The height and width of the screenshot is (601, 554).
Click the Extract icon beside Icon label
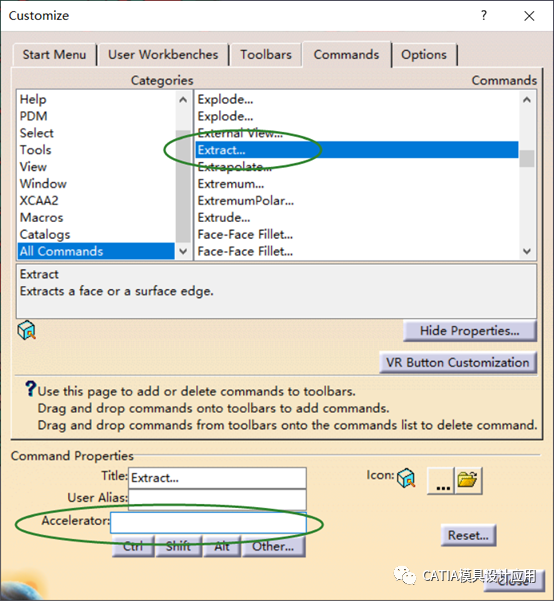click(x=406, y=478)
